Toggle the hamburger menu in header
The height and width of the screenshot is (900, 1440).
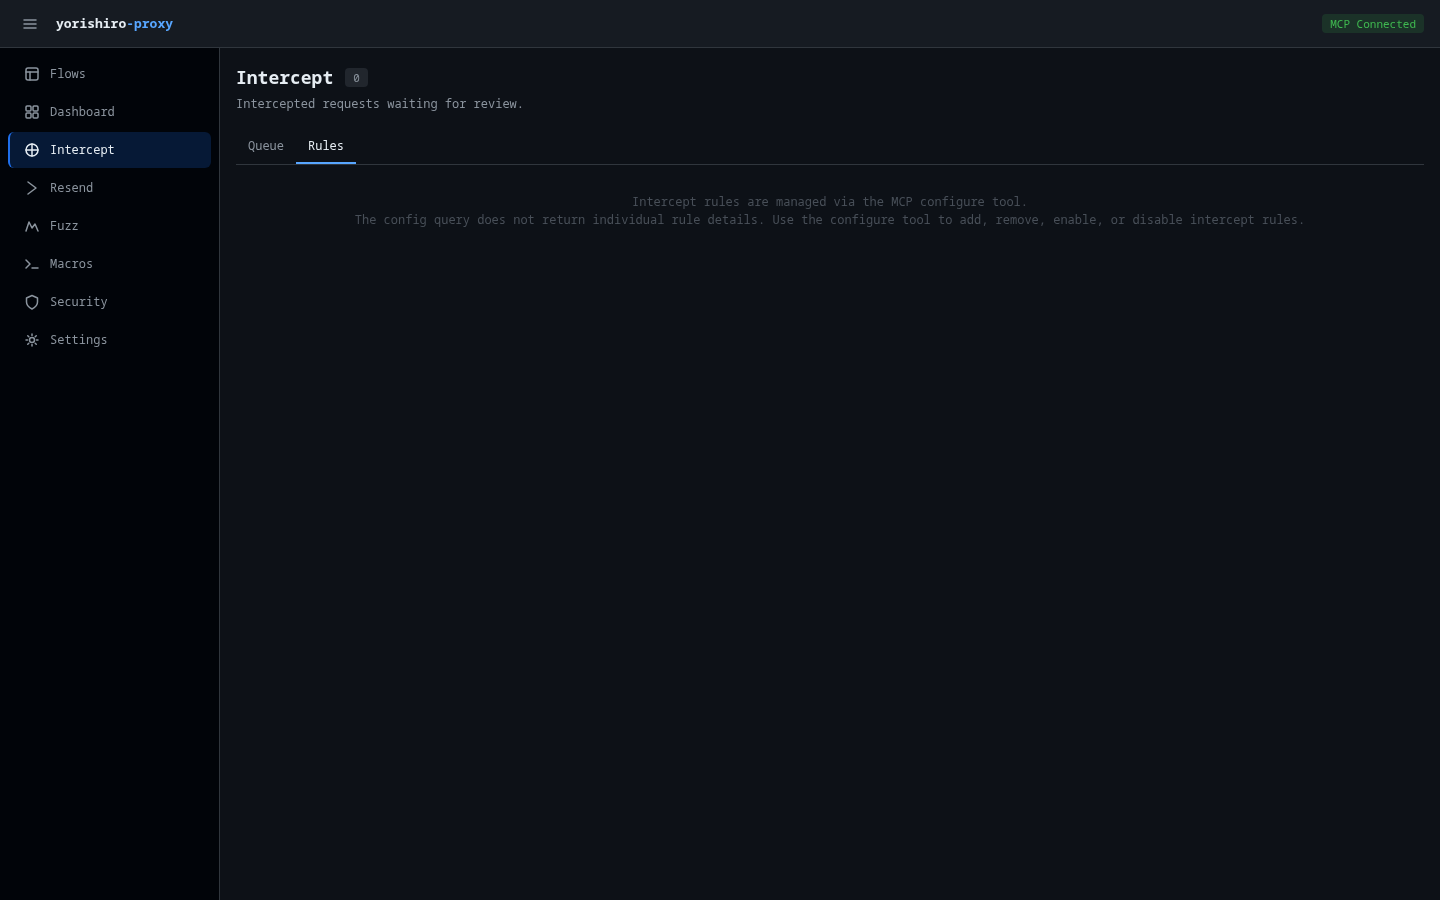point(30,24)
